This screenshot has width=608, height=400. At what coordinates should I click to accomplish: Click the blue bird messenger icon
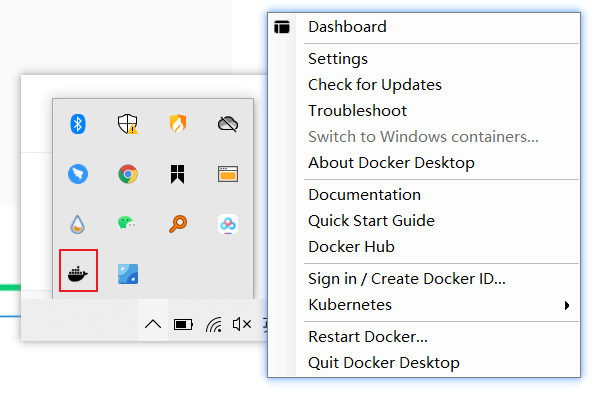pyautogui.click(x=78, y=174)
